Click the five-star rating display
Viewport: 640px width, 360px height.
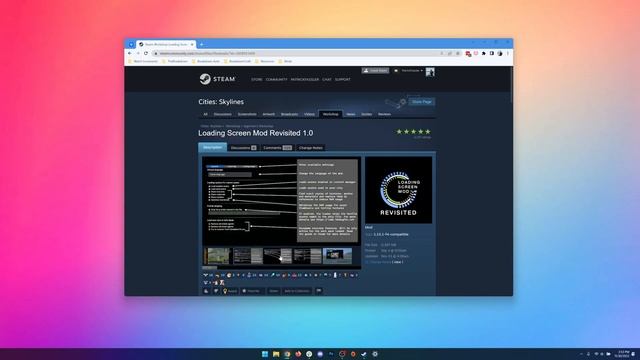(413, 131)
